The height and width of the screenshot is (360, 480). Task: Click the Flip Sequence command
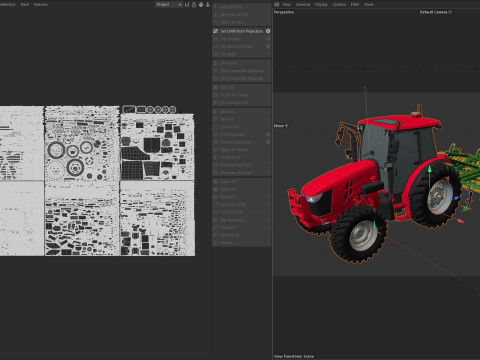[x=241, y=220]
